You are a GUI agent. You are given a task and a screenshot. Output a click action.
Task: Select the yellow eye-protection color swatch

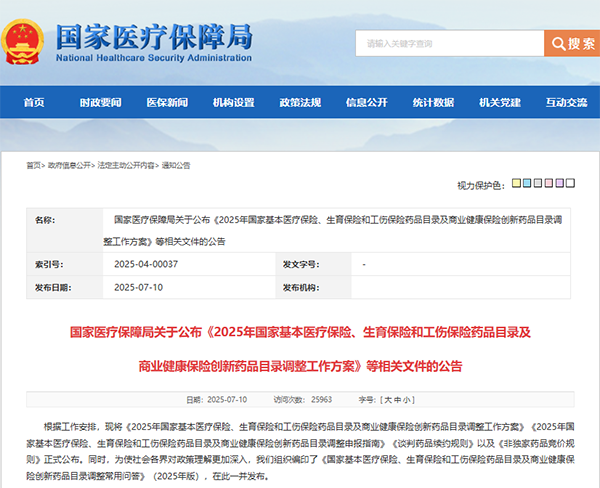point(516,183)
